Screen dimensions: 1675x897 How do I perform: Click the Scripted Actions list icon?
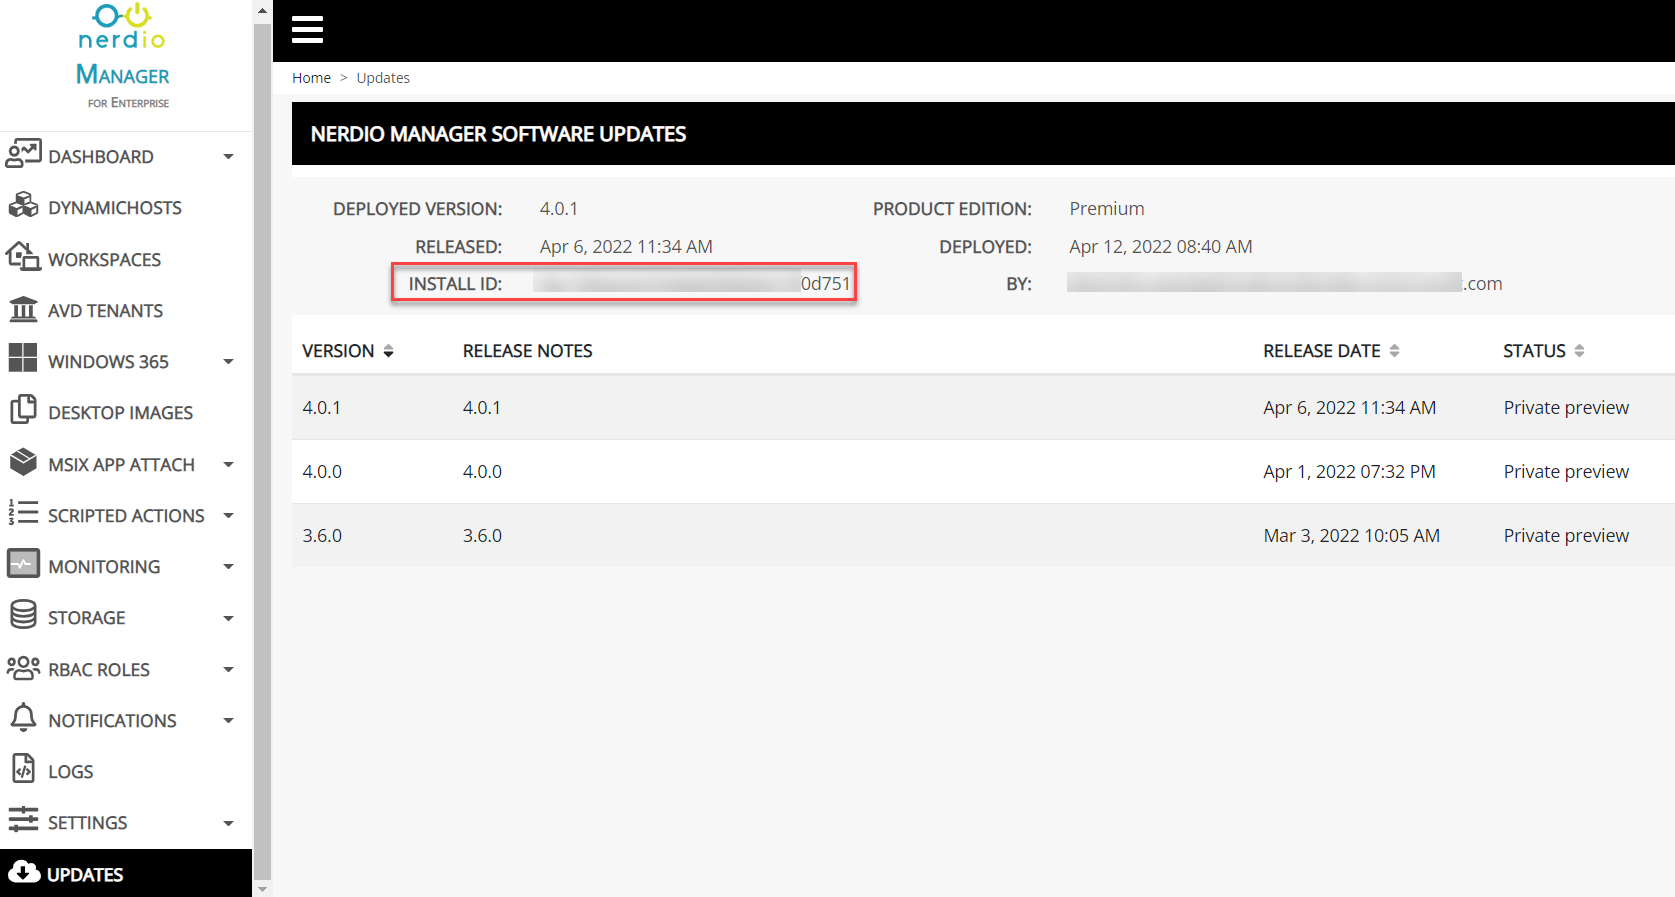(23, 513)
